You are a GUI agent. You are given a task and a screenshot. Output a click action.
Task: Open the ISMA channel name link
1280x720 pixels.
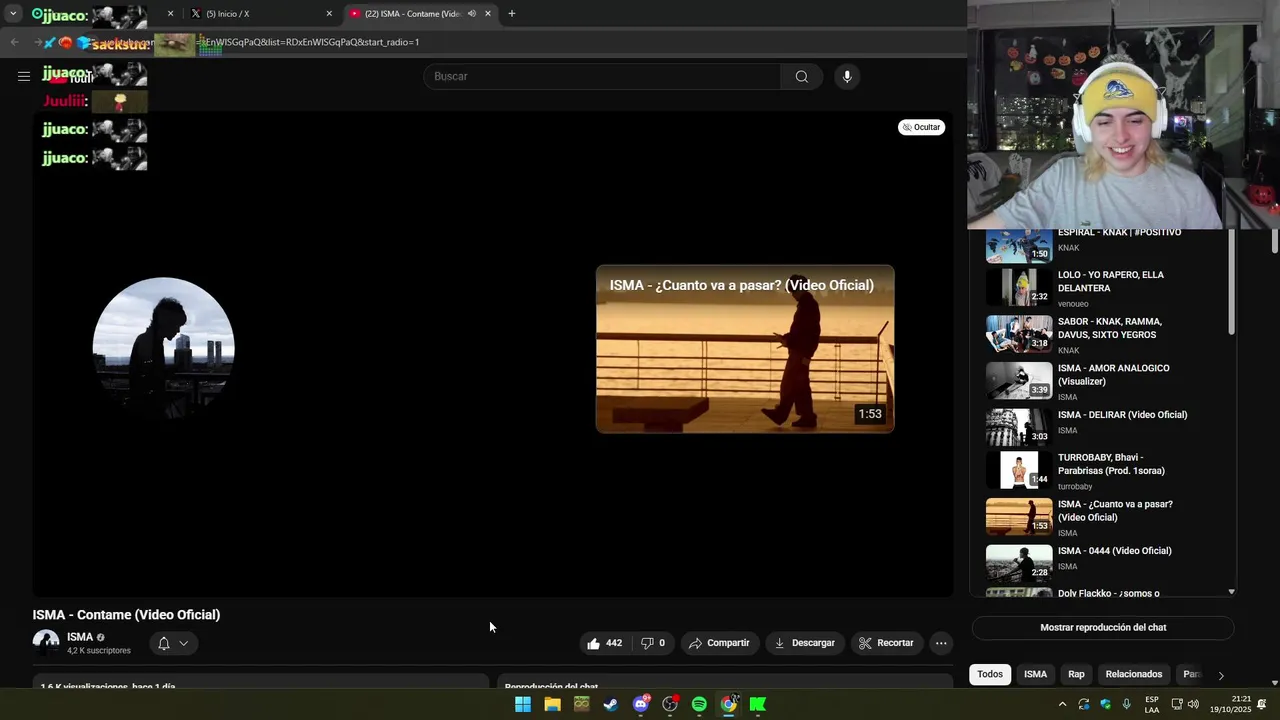[x=80, y=637]
